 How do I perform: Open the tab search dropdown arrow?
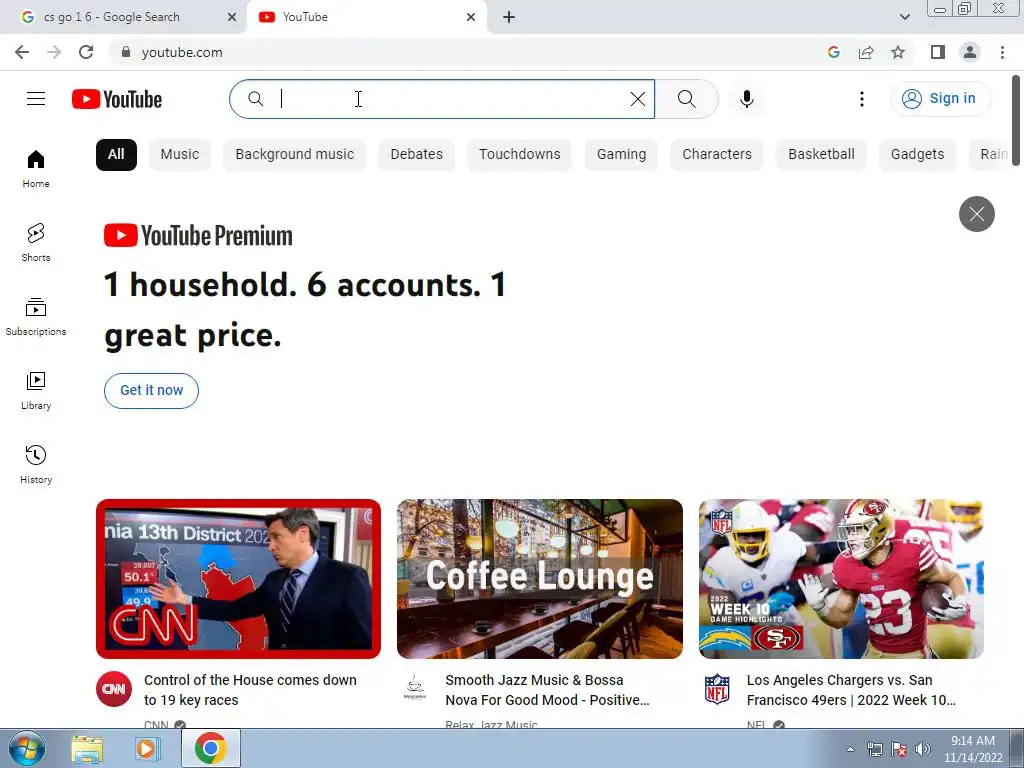[x=904, y=17]
